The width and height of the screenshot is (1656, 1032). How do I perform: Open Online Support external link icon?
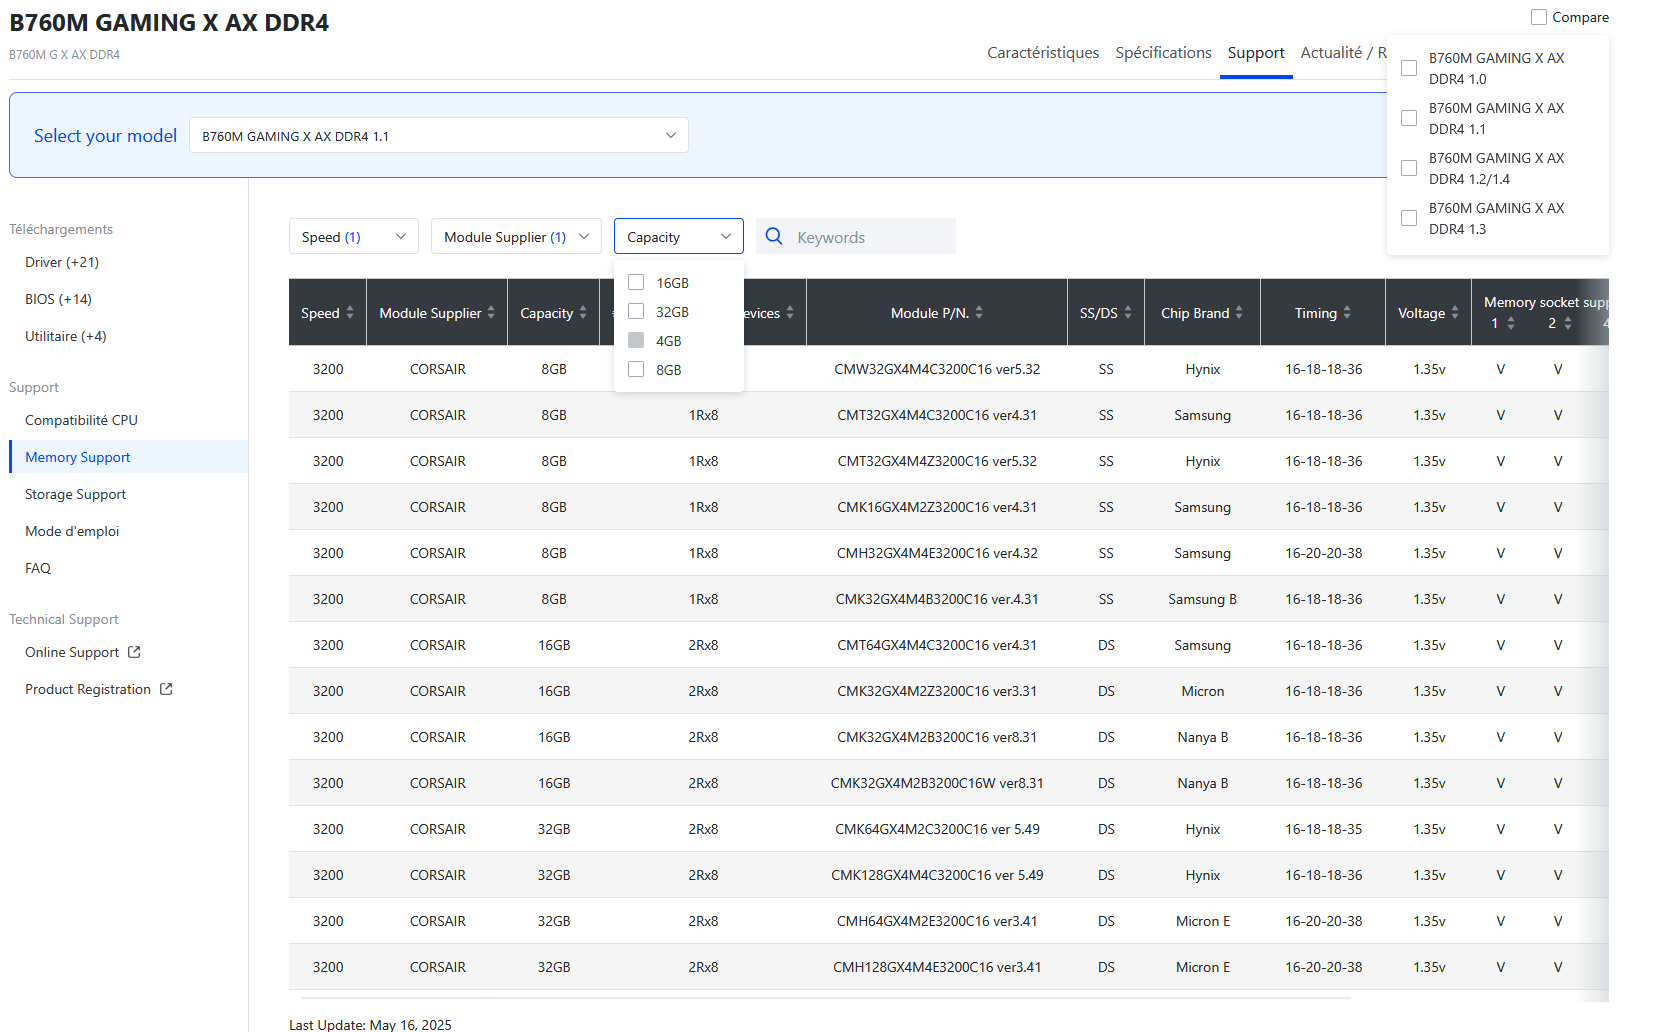click(134, 652)
